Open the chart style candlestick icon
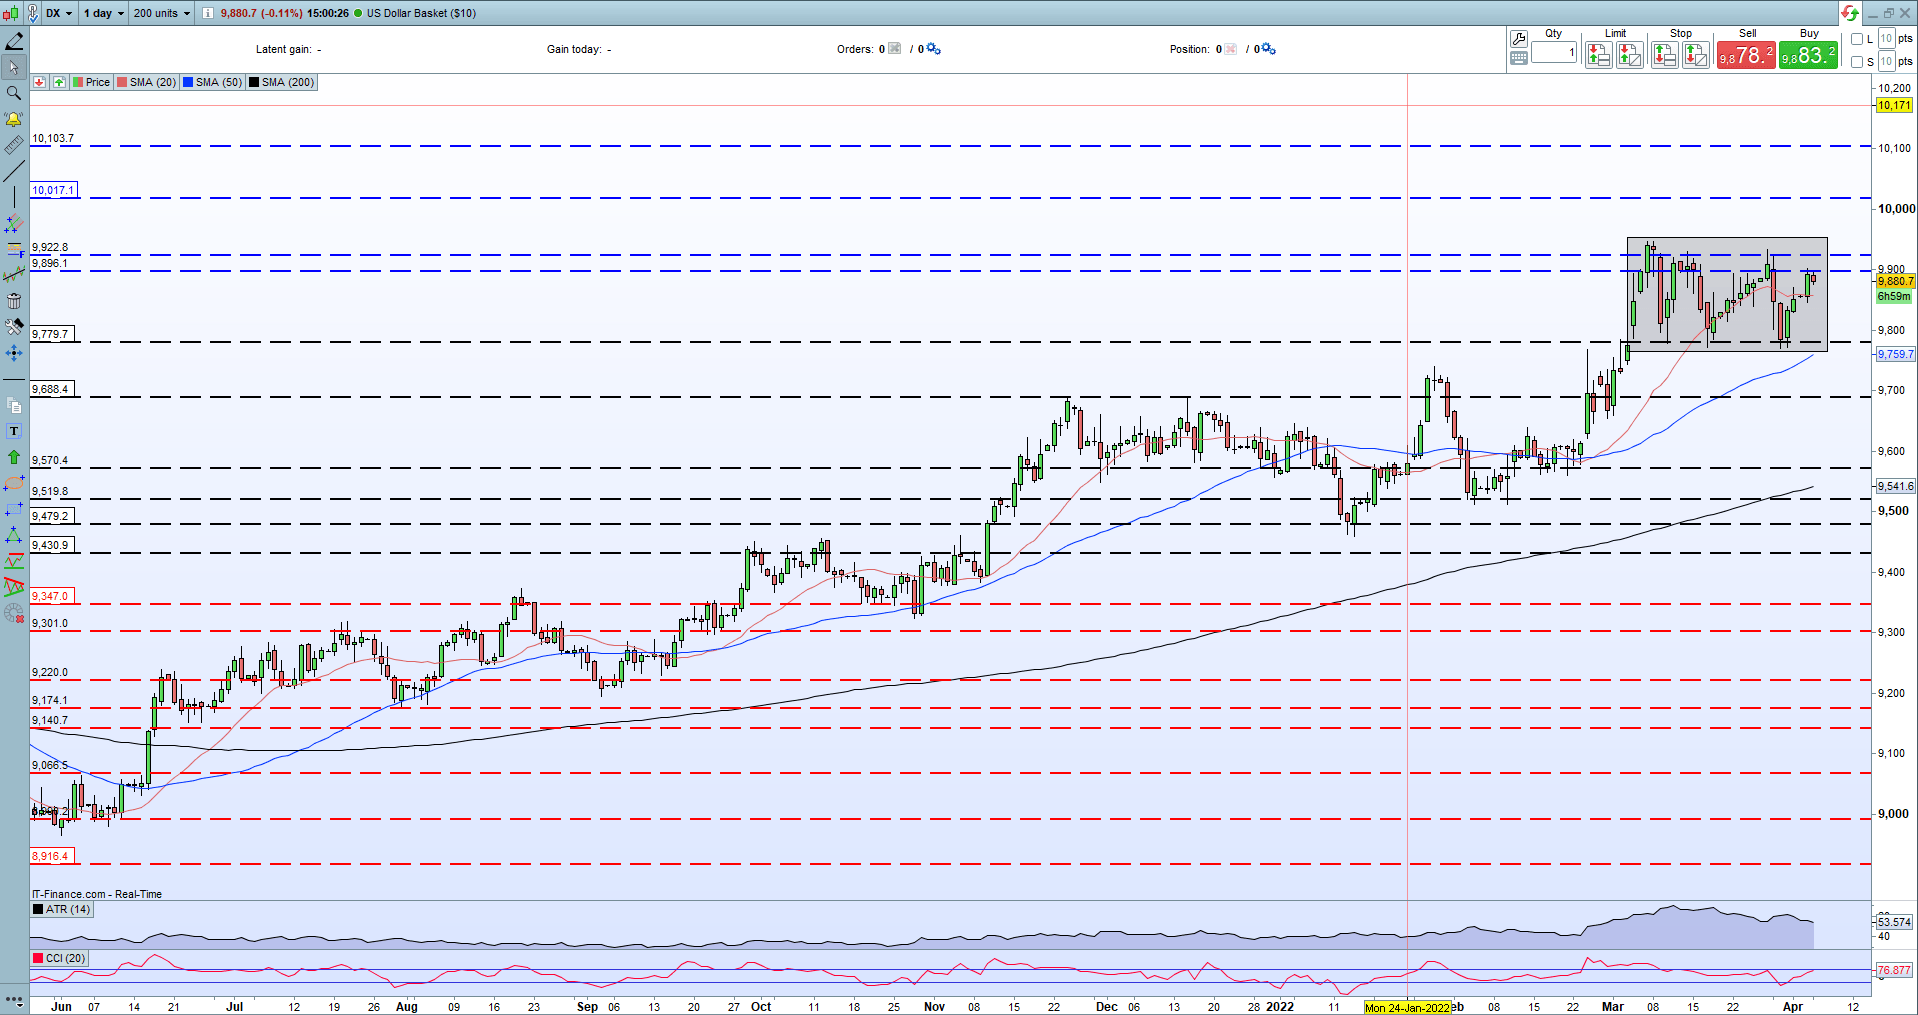Screen dimensions: 1918x1015 point(11,13)
